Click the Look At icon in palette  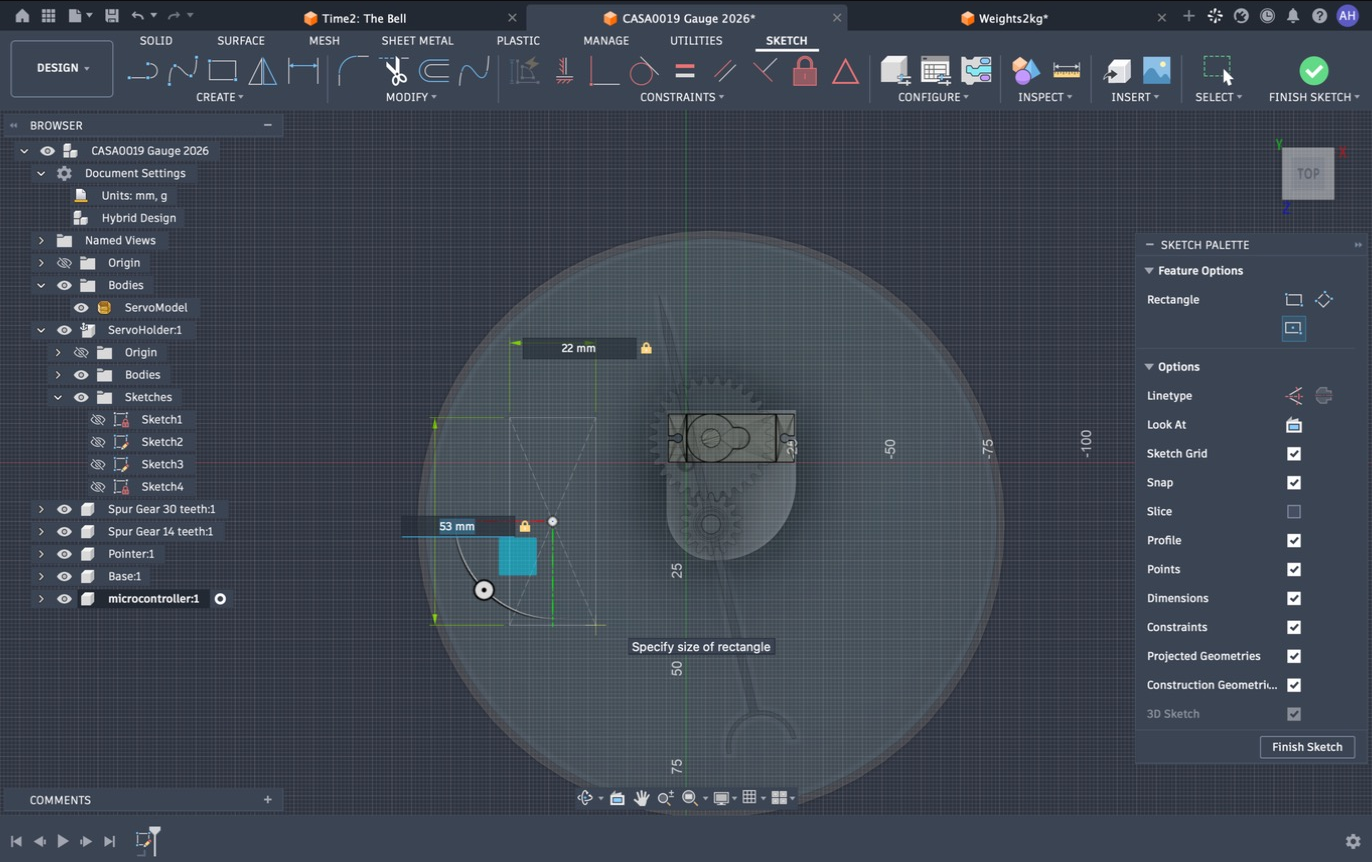pos(1293,425)
